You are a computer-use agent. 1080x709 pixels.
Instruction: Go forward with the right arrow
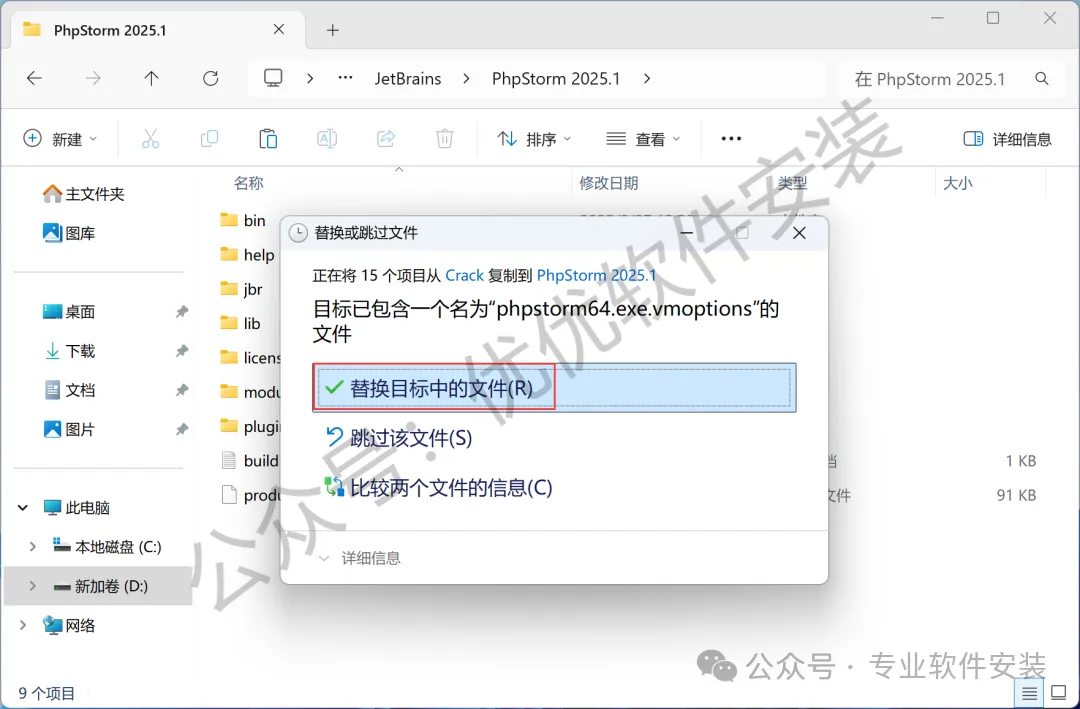coord(92,79)
